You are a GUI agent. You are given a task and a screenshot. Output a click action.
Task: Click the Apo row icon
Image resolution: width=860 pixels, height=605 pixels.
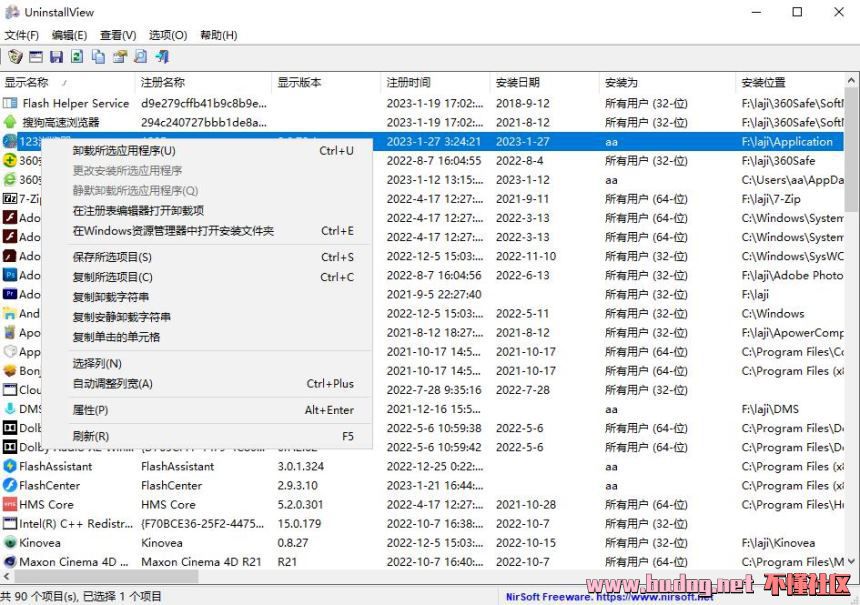tap(10, 332)
